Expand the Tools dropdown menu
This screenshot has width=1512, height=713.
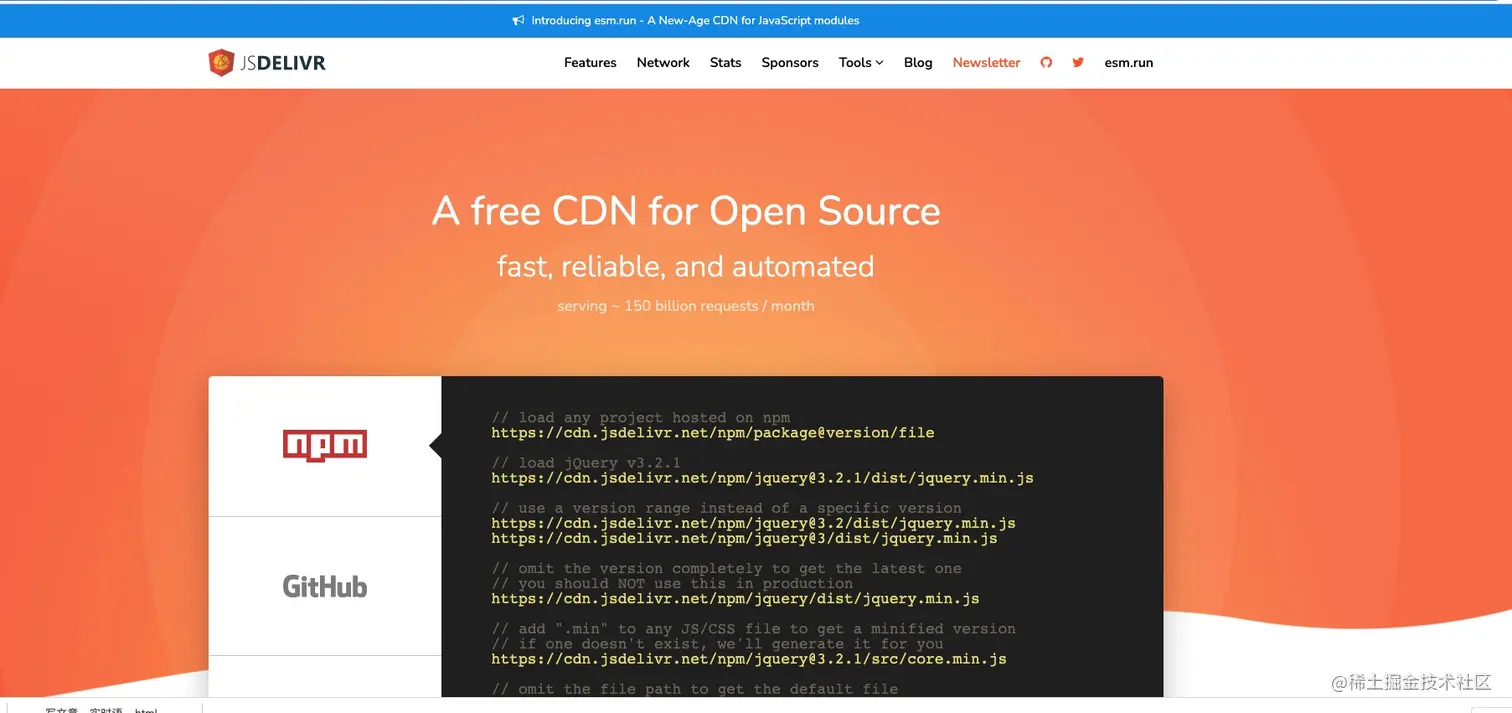point(861,62)
